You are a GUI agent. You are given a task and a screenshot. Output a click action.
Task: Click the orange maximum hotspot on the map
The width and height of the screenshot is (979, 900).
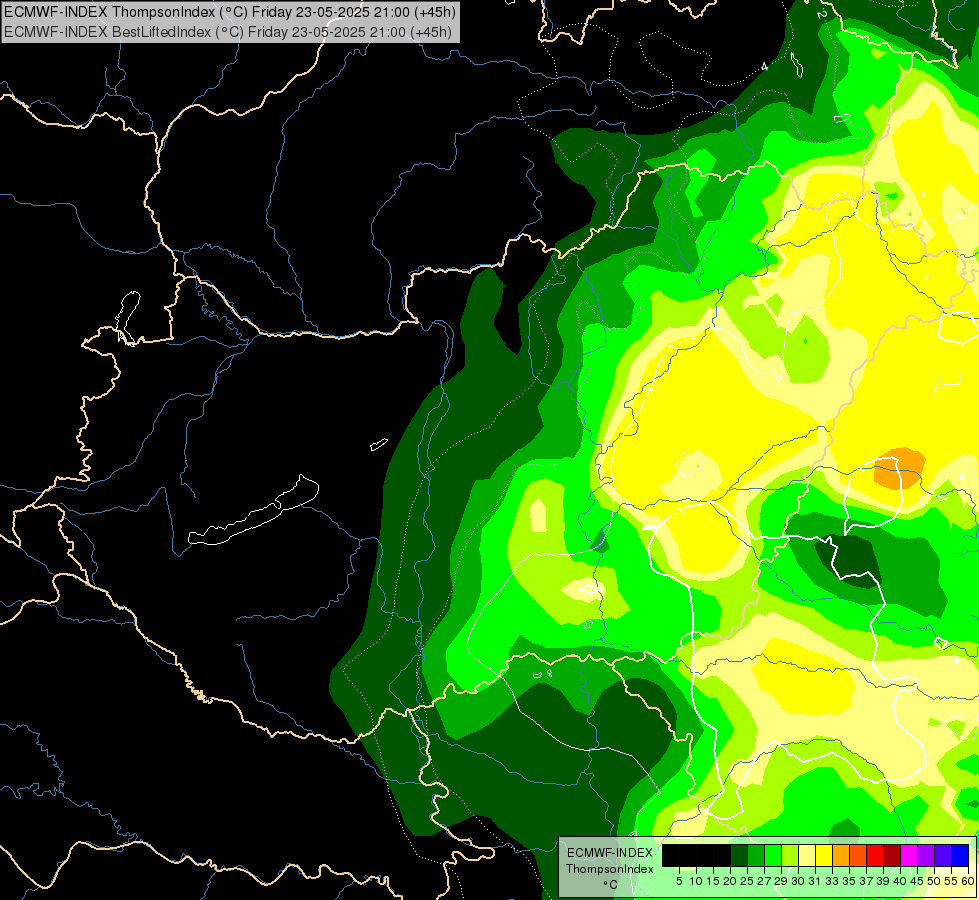click(x=899, y=468)
